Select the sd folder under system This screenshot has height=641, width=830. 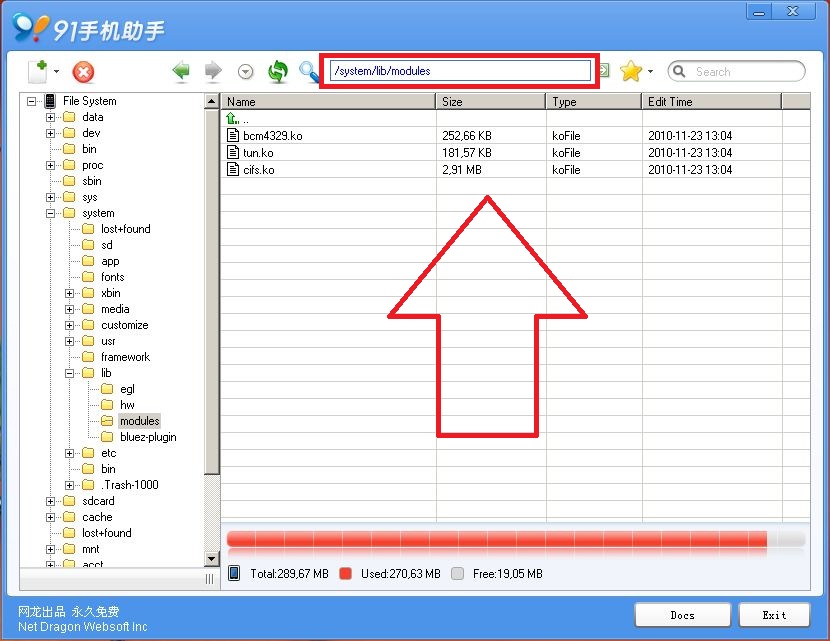pos(107,245)
